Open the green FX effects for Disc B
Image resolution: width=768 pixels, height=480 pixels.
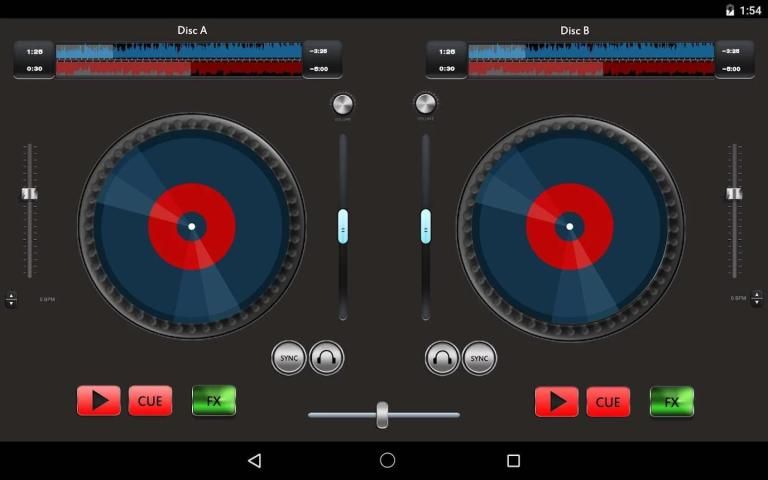pos(672,401)
